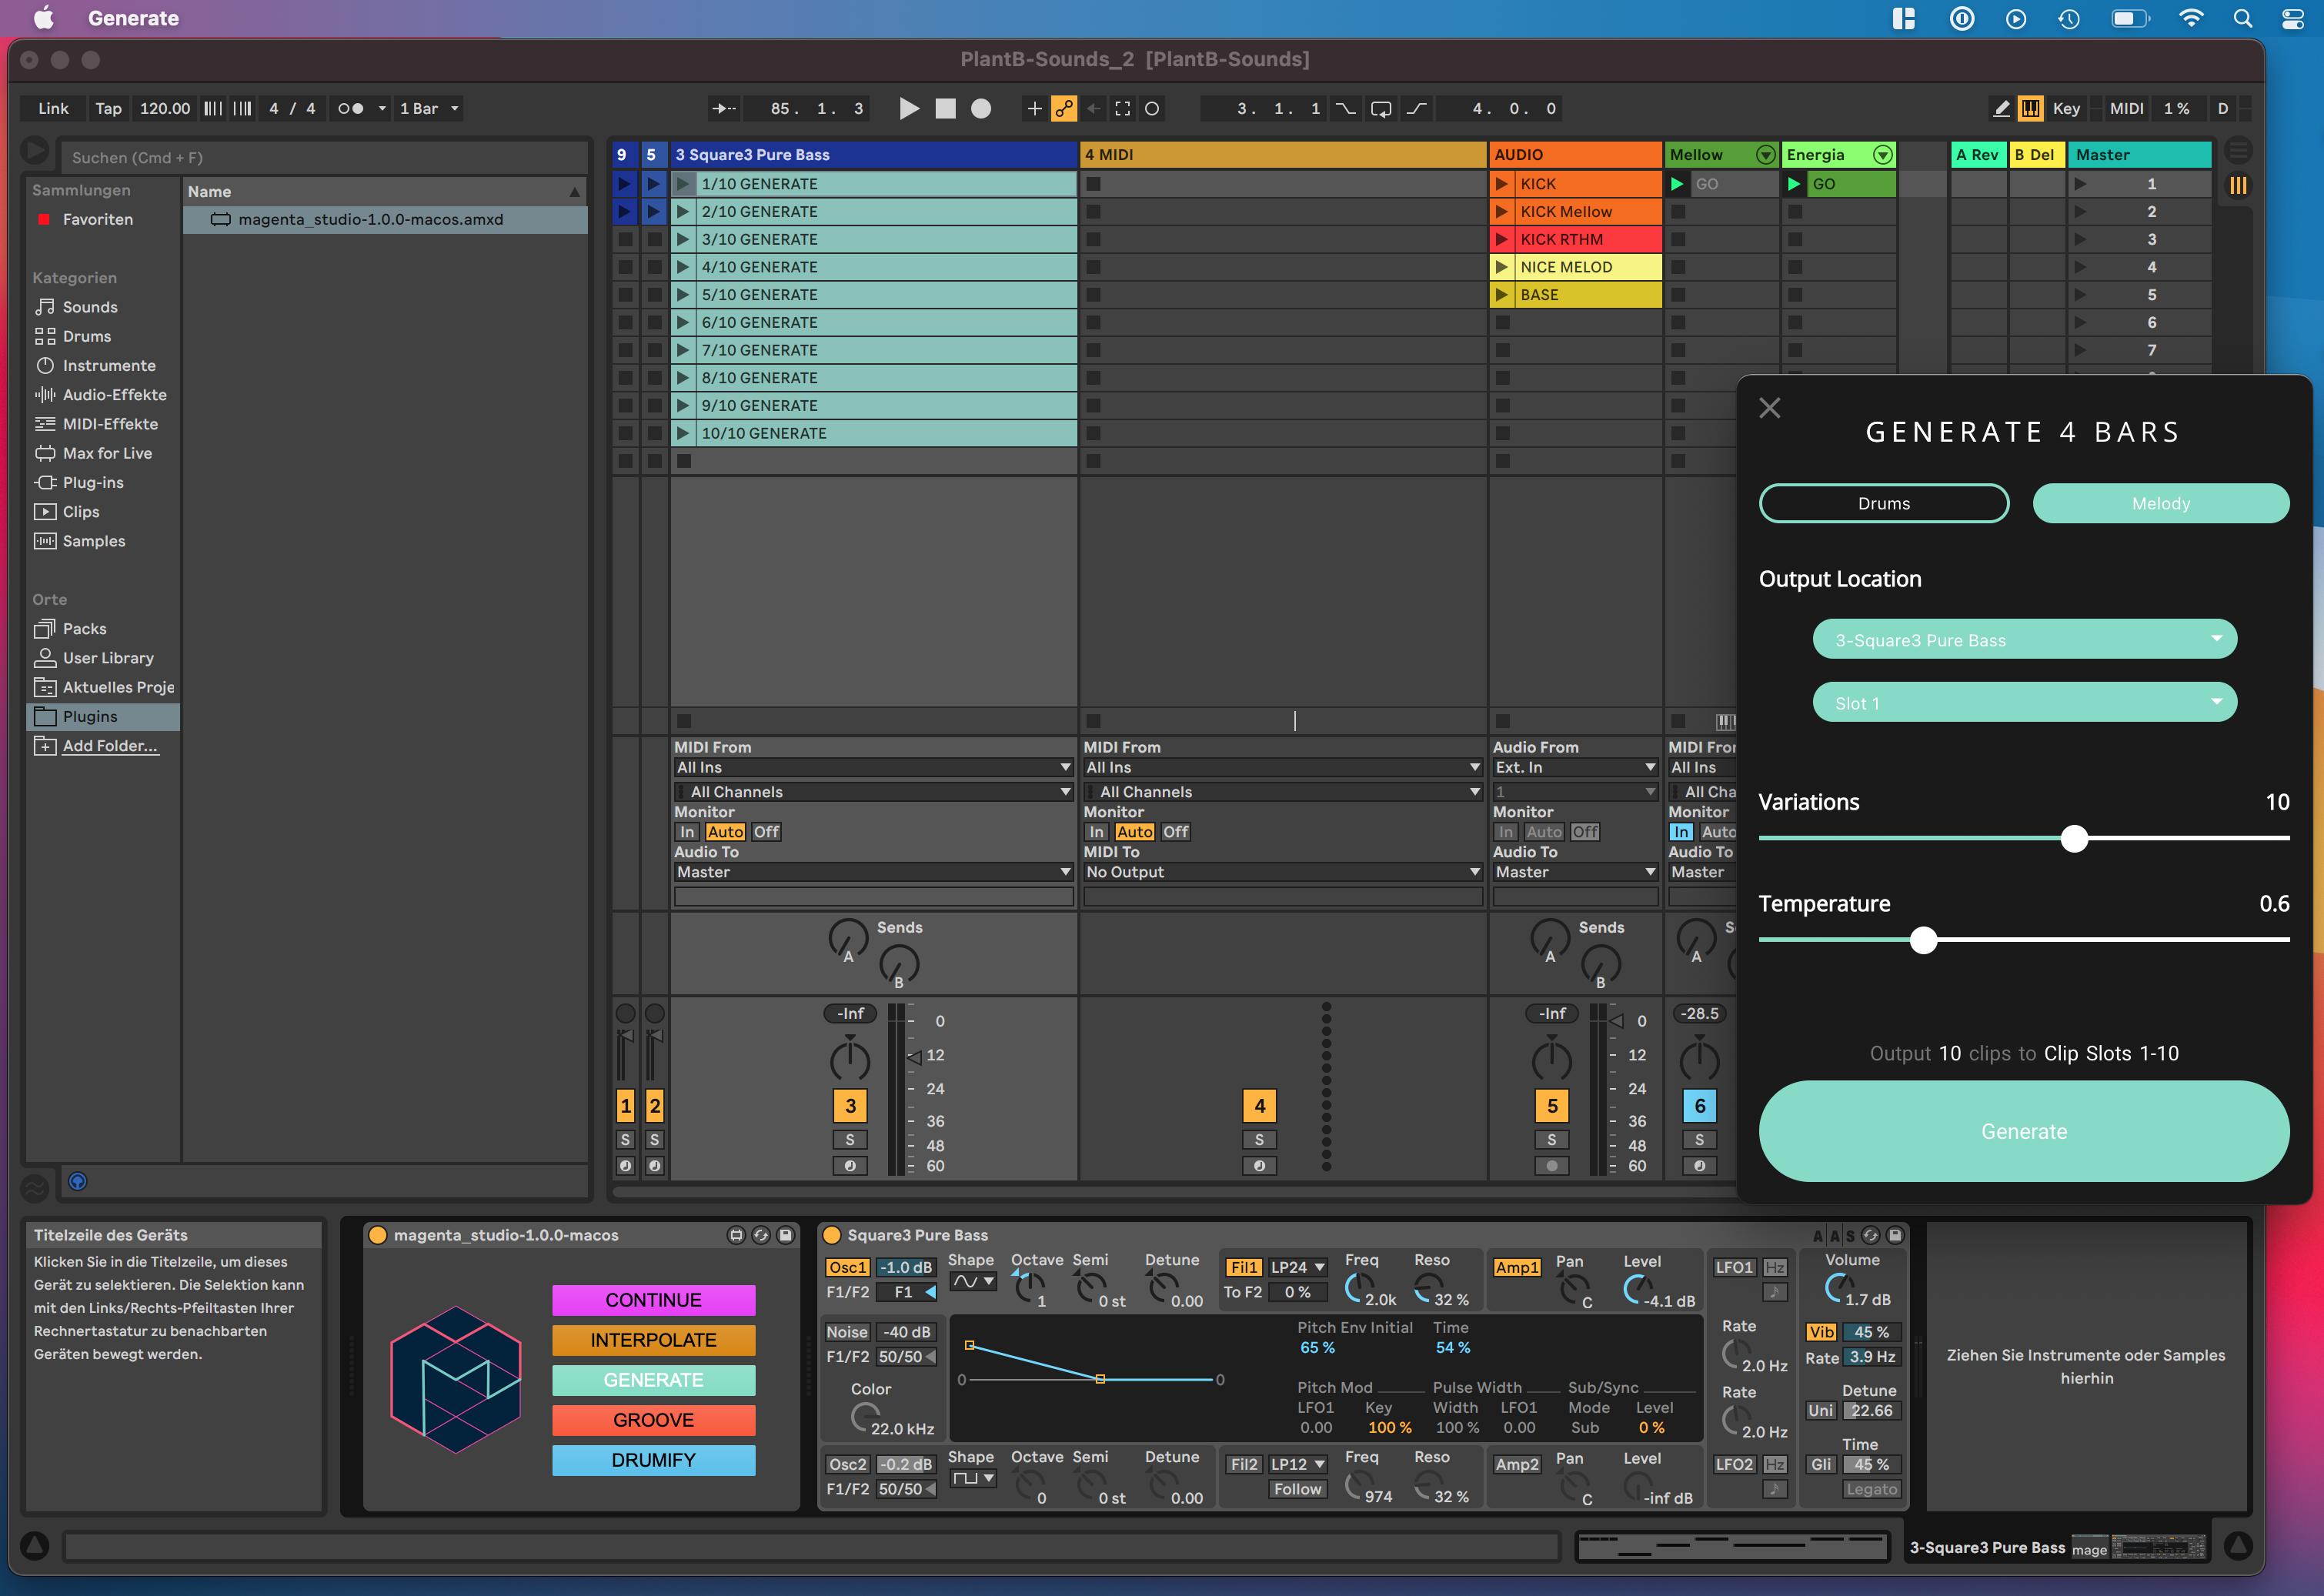Toggle computer MIDI keyboard icon
Screen dimensions: 2324x1596
[2030, 109]
